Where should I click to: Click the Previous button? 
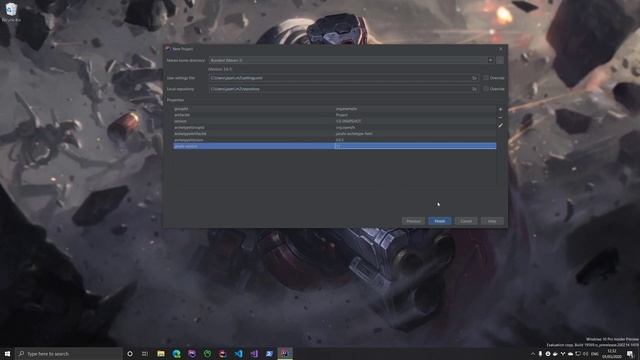pos(413,221)
